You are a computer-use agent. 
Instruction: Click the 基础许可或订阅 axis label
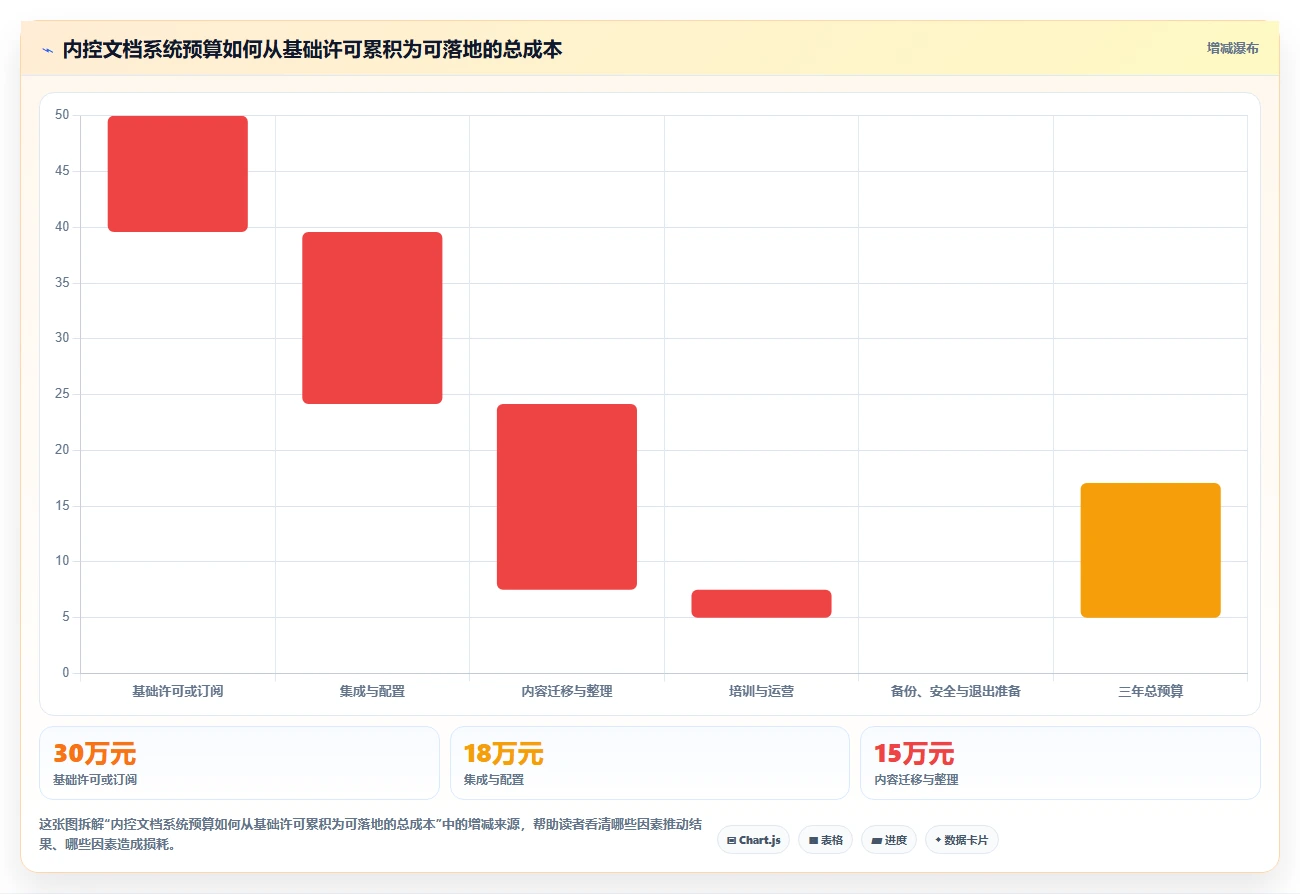(x=178, y=691)
